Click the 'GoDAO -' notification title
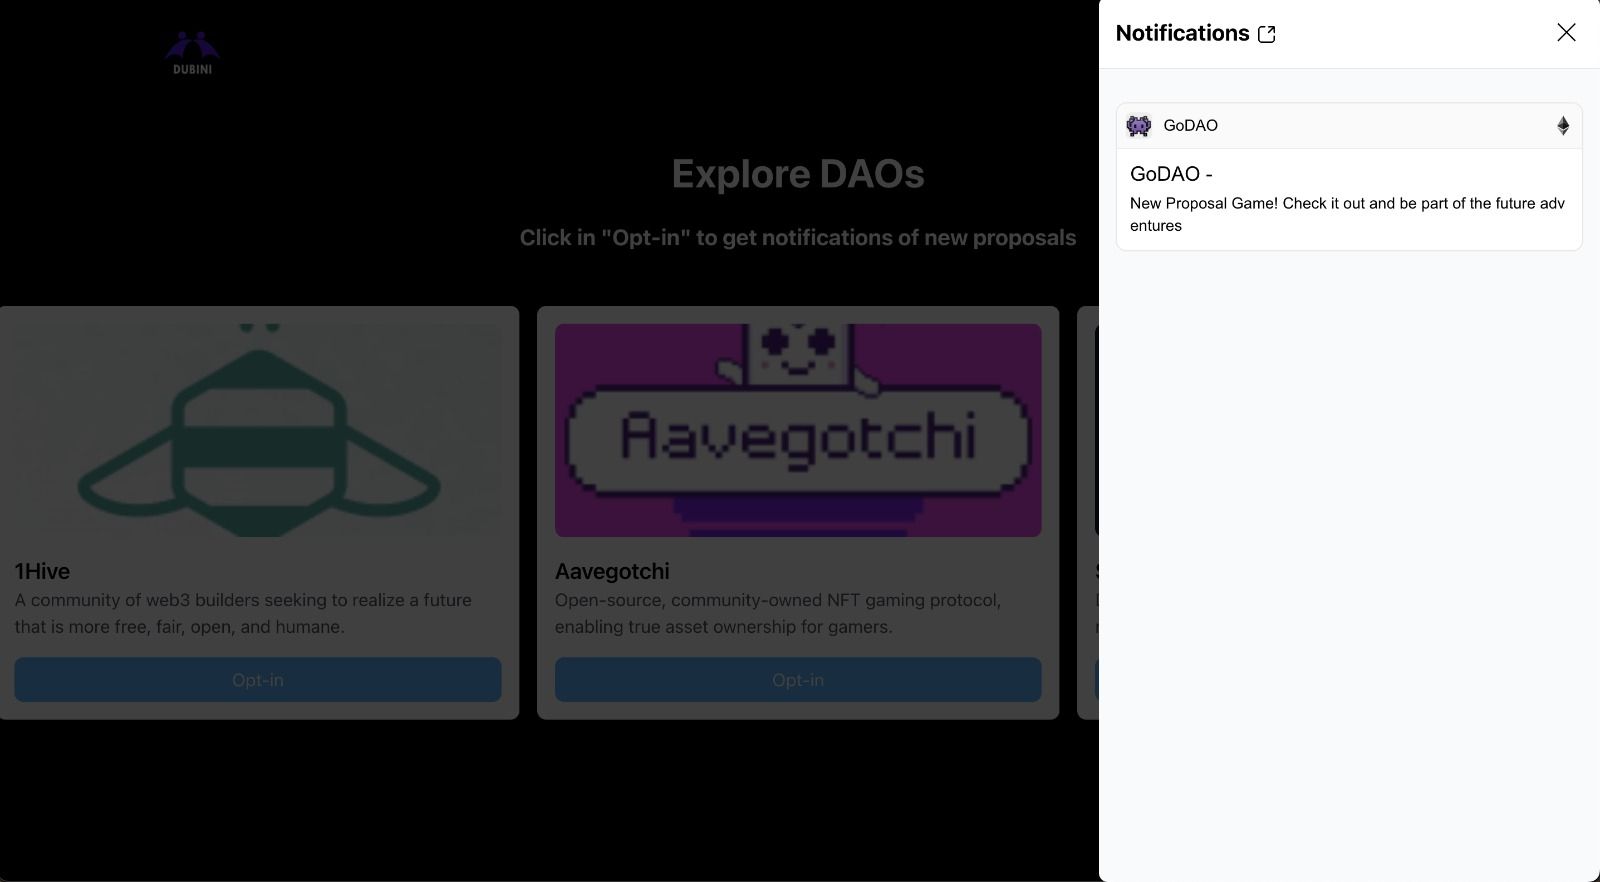The width and height of the screenshot is (1600, 882). click(1171, 174)
